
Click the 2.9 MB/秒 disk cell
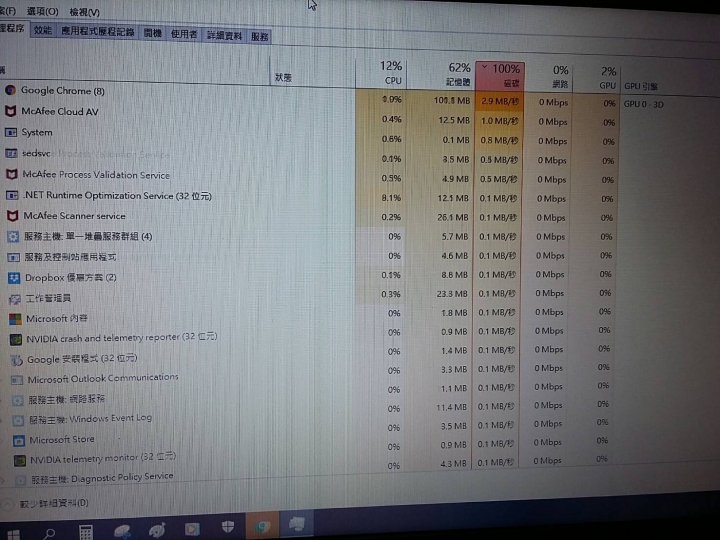[x=500, y=101]
